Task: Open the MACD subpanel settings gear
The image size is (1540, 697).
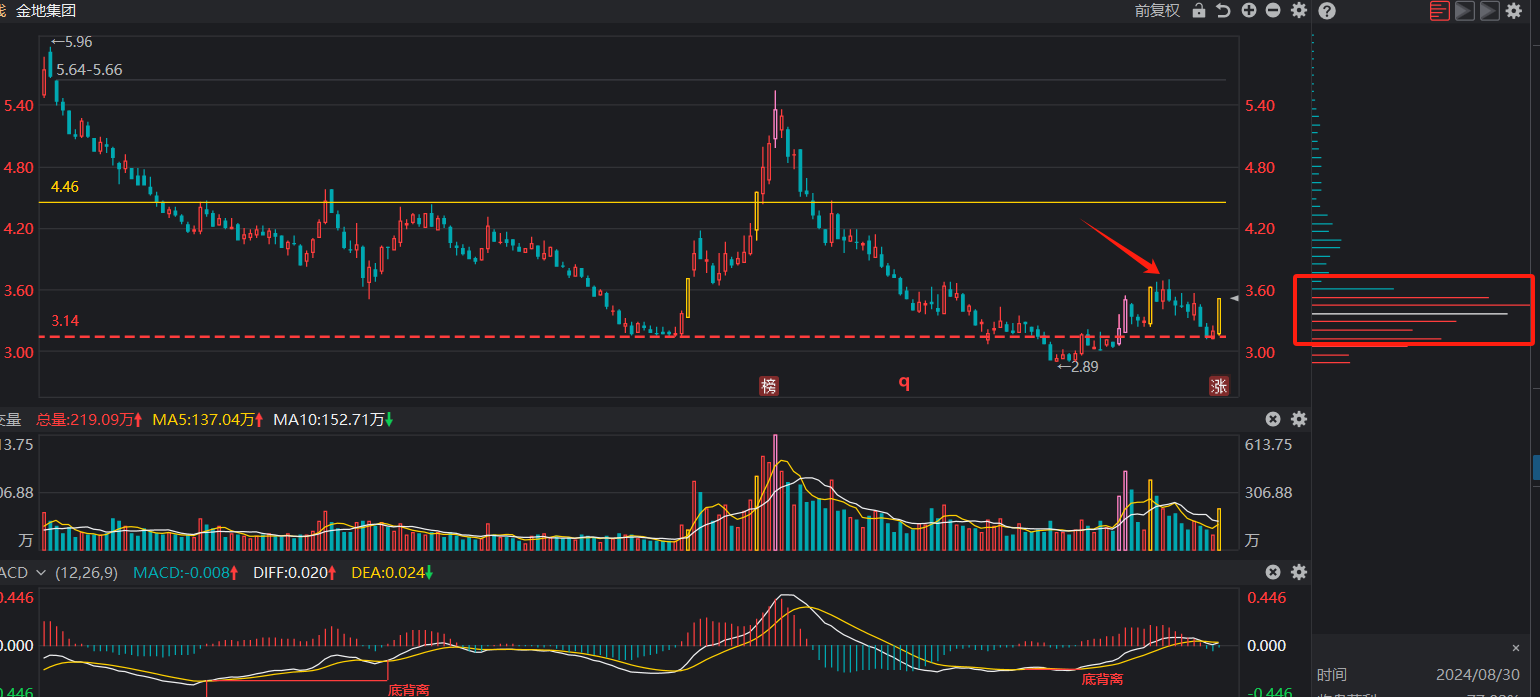Action: pos(1299,573)
